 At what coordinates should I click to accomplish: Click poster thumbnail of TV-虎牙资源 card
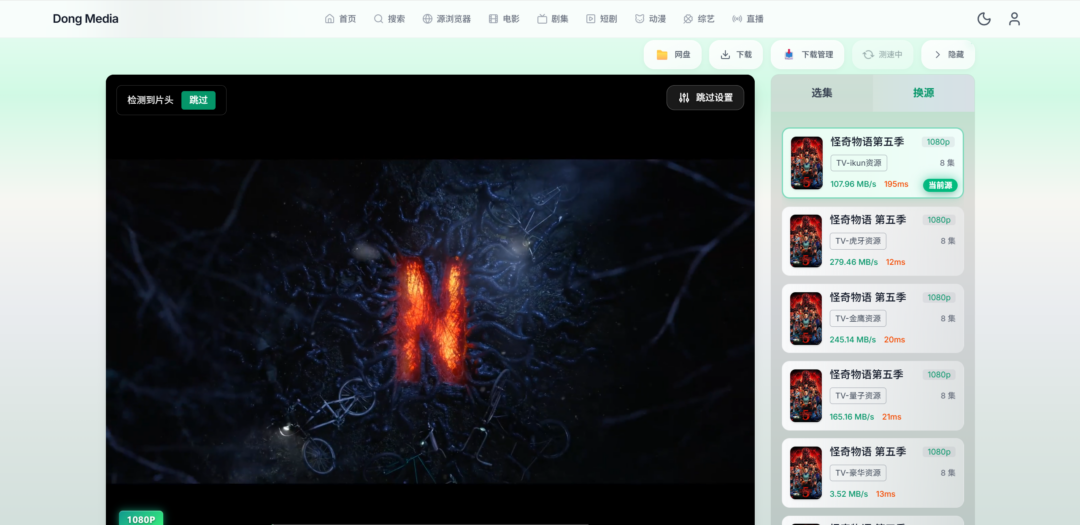coord(806,241)
